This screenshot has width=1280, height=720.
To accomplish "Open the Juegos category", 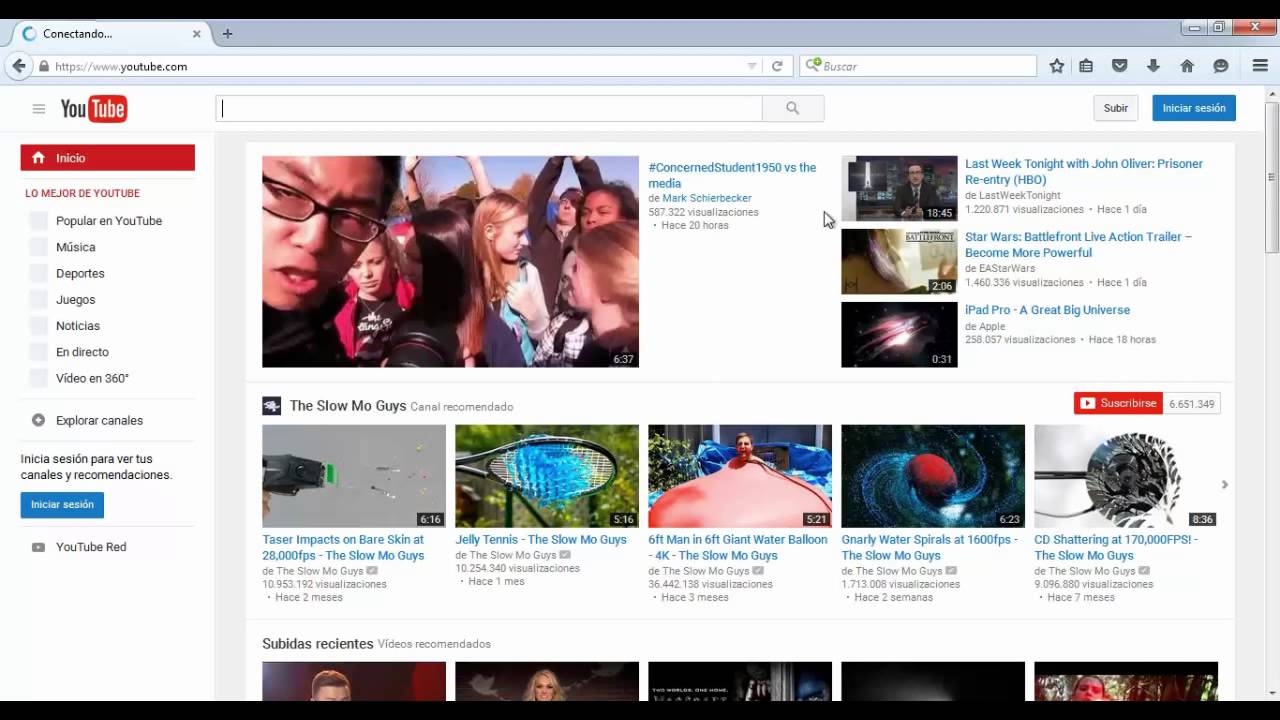I will tap(76, 299).
